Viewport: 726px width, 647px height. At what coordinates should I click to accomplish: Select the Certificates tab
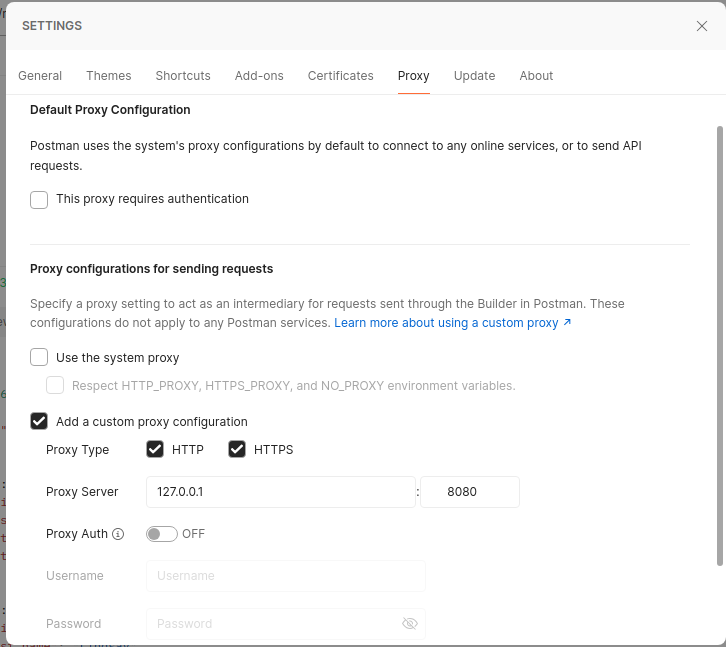click(340, 76)
